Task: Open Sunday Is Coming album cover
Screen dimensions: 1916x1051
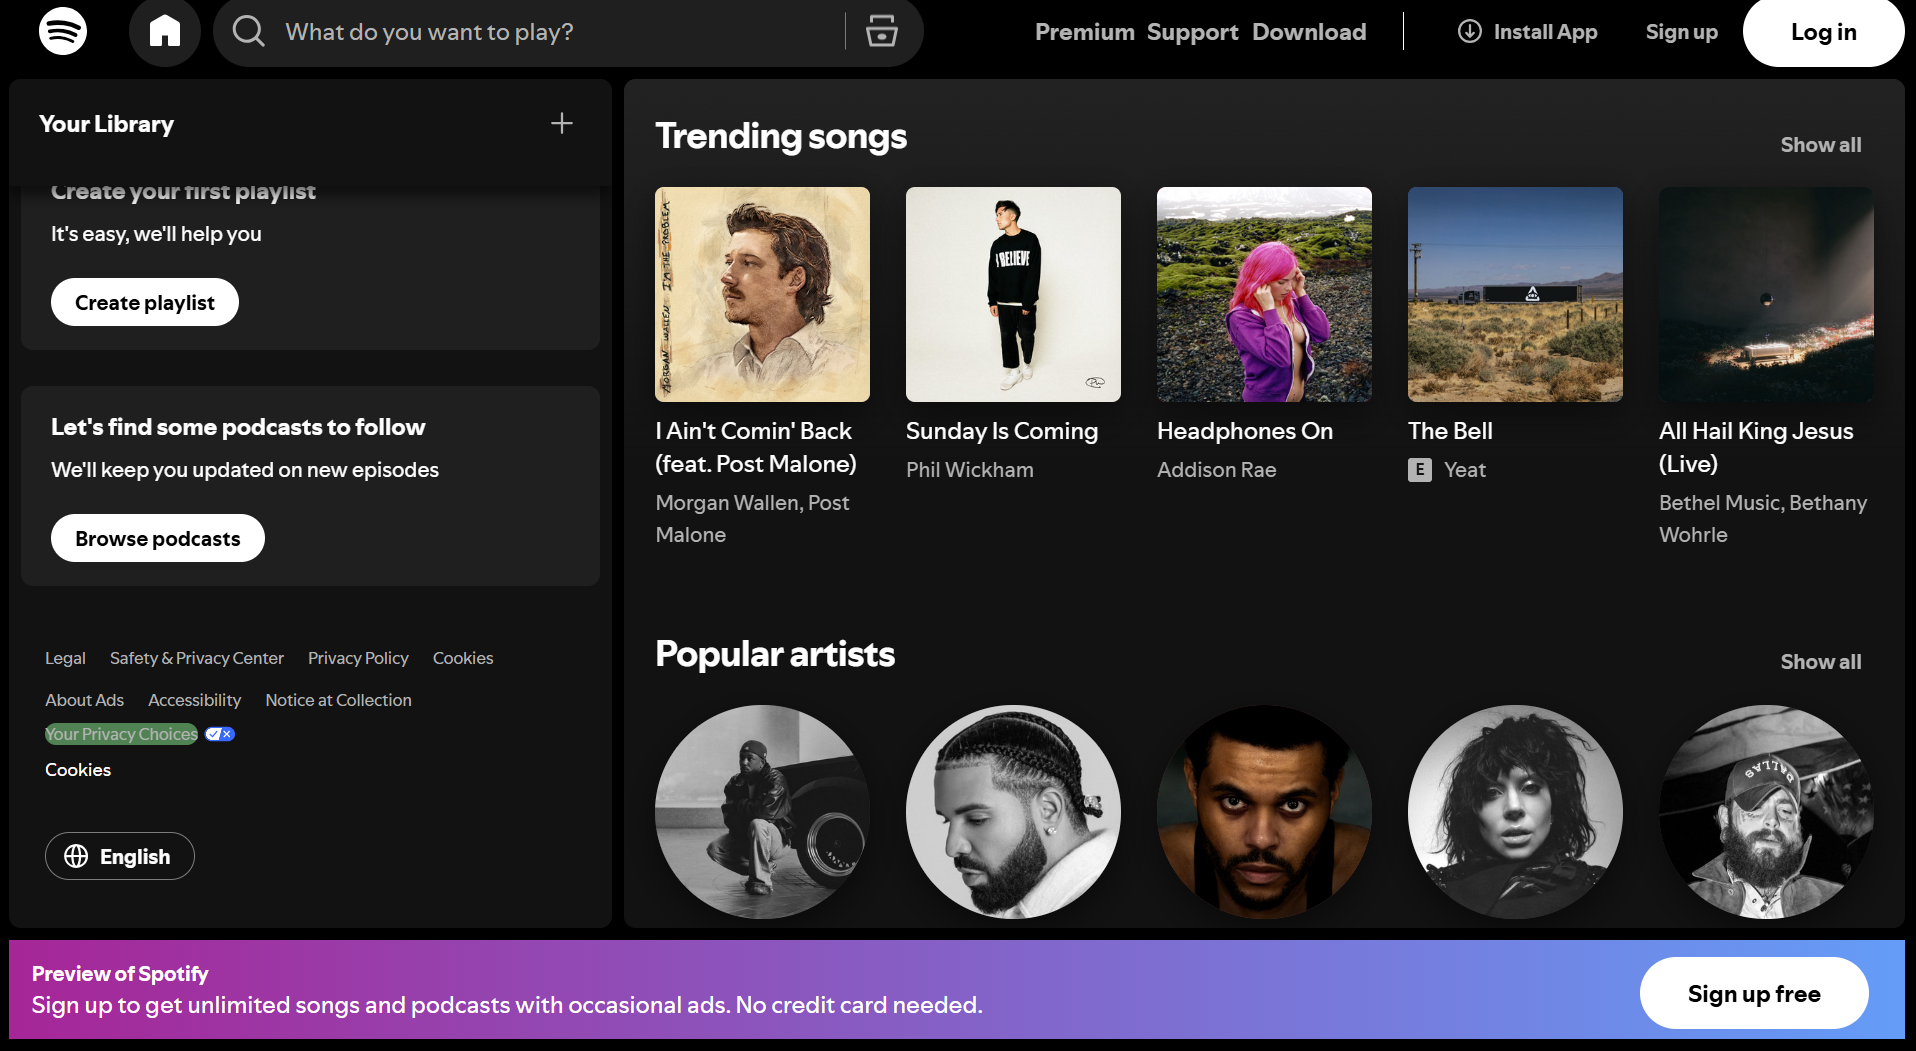Action: [1013, 294]
